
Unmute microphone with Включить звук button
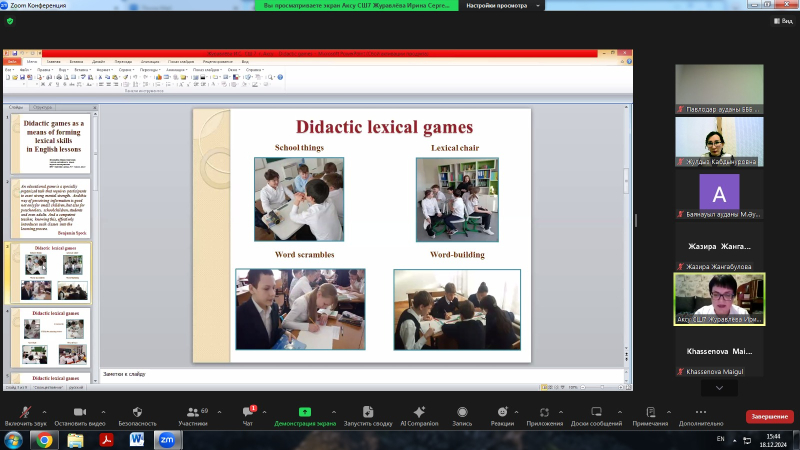tap(27, 412)
